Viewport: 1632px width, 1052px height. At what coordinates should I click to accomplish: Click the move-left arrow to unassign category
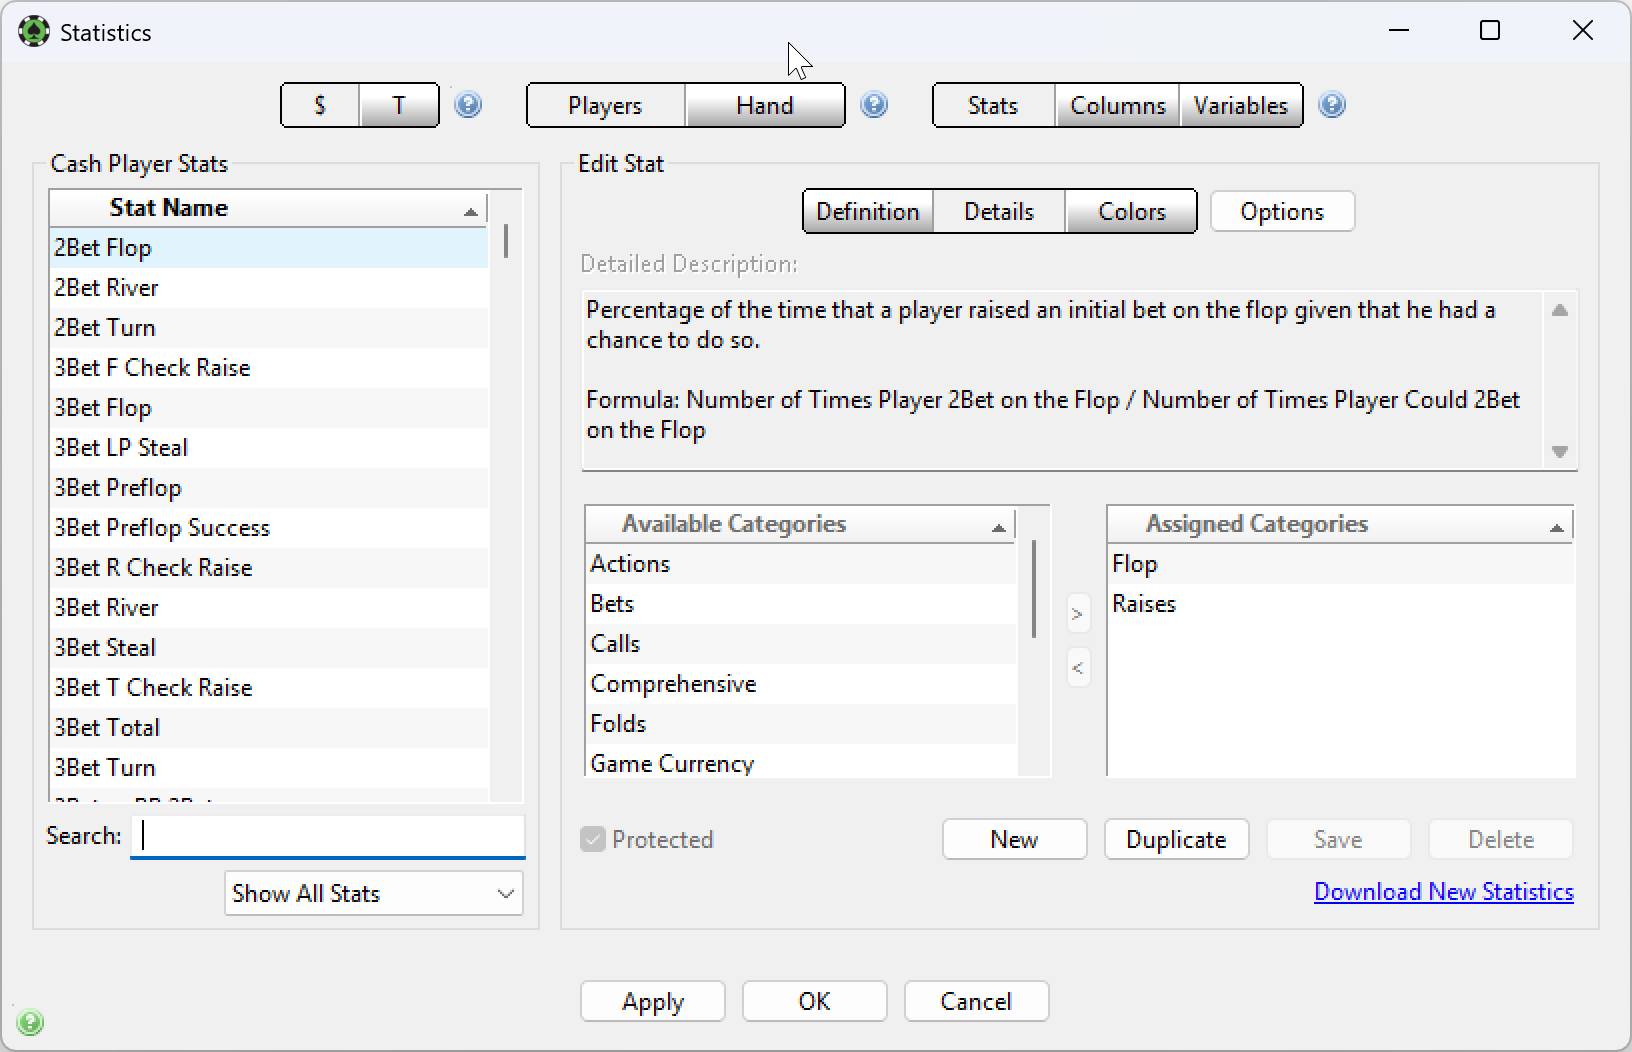(1077, 668)
